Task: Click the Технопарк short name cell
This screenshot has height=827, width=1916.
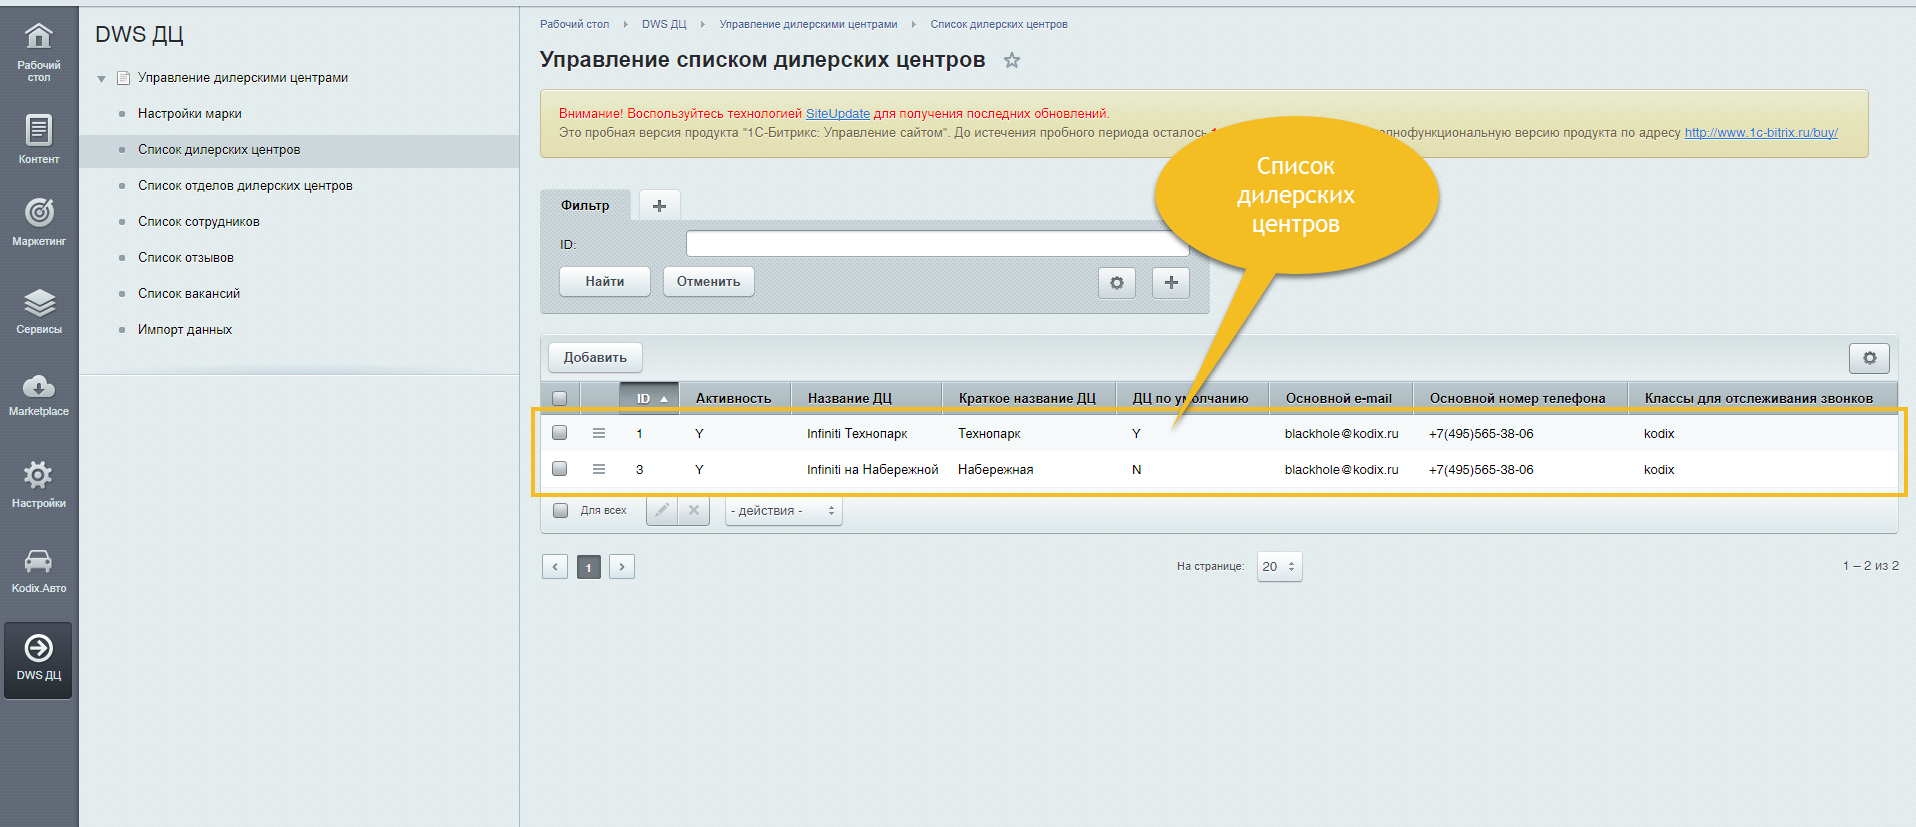Action: point(989,434)
